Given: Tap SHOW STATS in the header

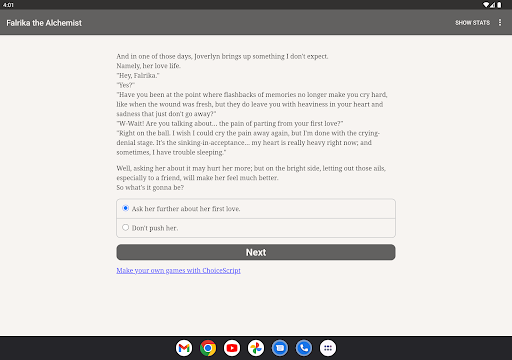Looking at the screenshot, I should pos(472,23).
